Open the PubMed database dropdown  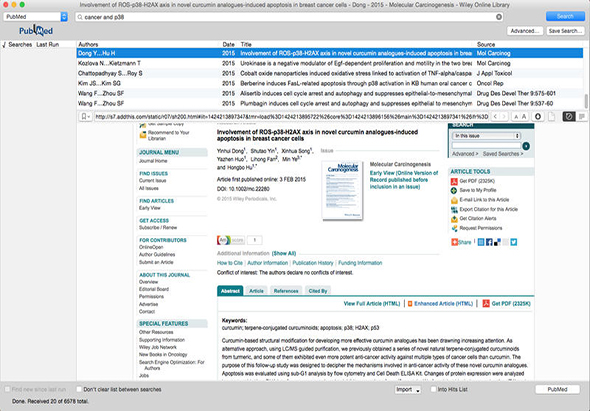(35, 17)
